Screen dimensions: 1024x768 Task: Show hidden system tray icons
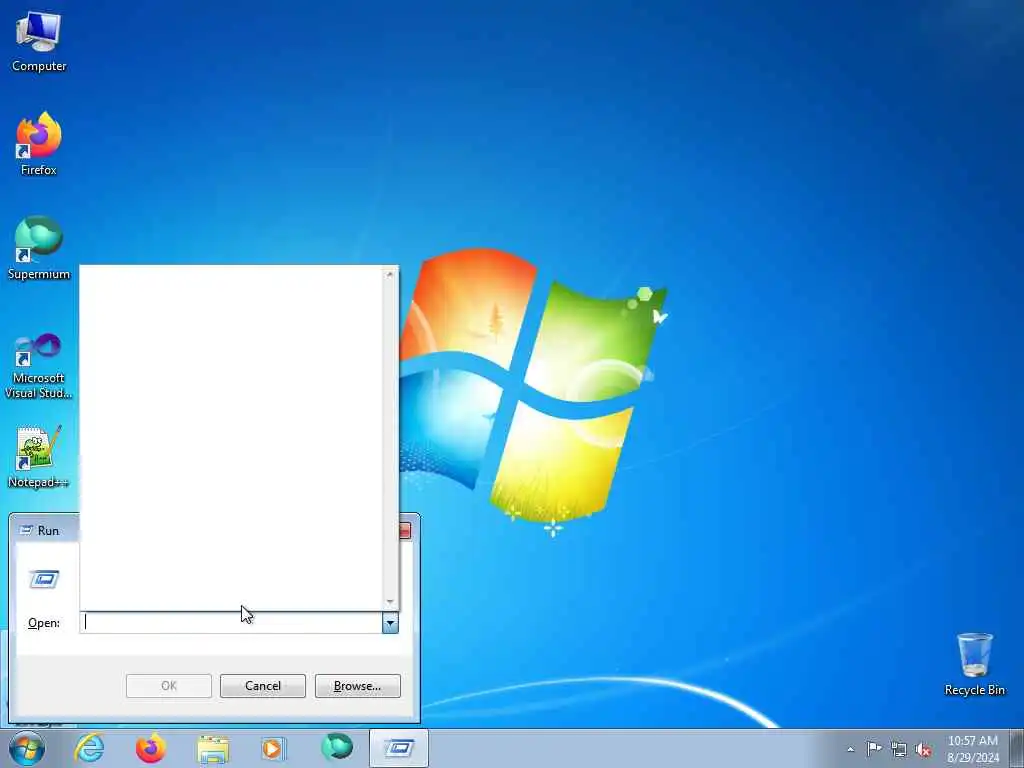850,749
